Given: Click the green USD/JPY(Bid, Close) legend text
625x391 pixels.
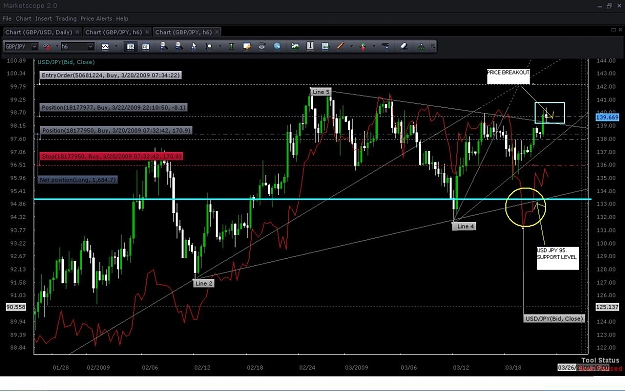Looking at the screenshot, I should pos(66,62).
